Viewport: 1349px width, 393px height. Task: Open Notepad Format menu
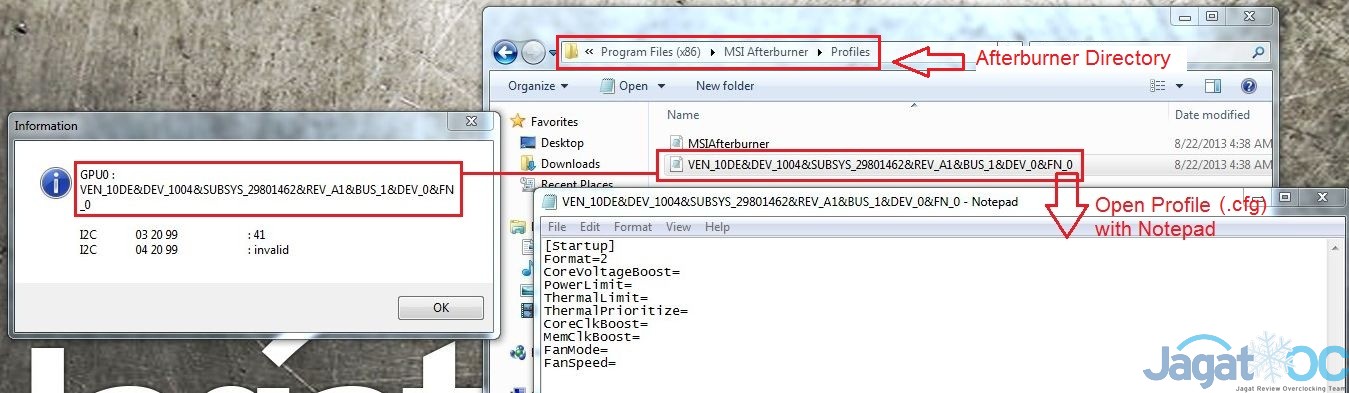point(633,227)
